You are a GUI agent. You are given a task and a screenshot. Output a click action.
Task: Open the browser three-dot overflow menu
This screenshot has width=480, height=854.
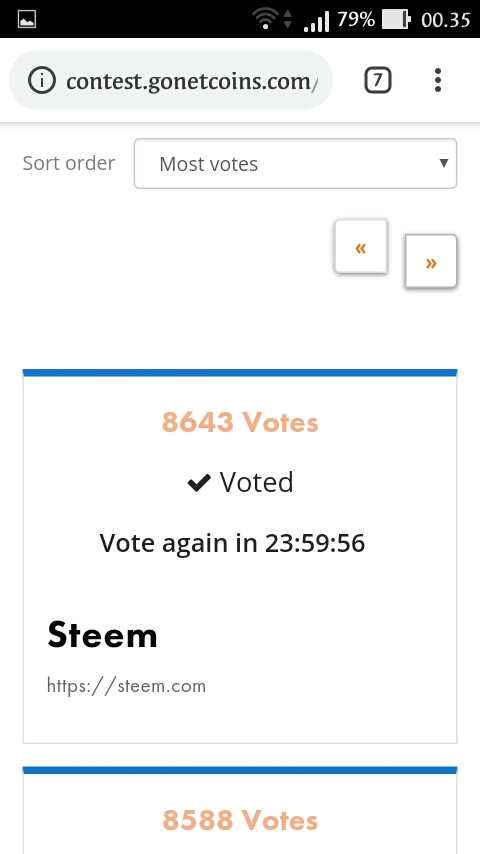438,81
